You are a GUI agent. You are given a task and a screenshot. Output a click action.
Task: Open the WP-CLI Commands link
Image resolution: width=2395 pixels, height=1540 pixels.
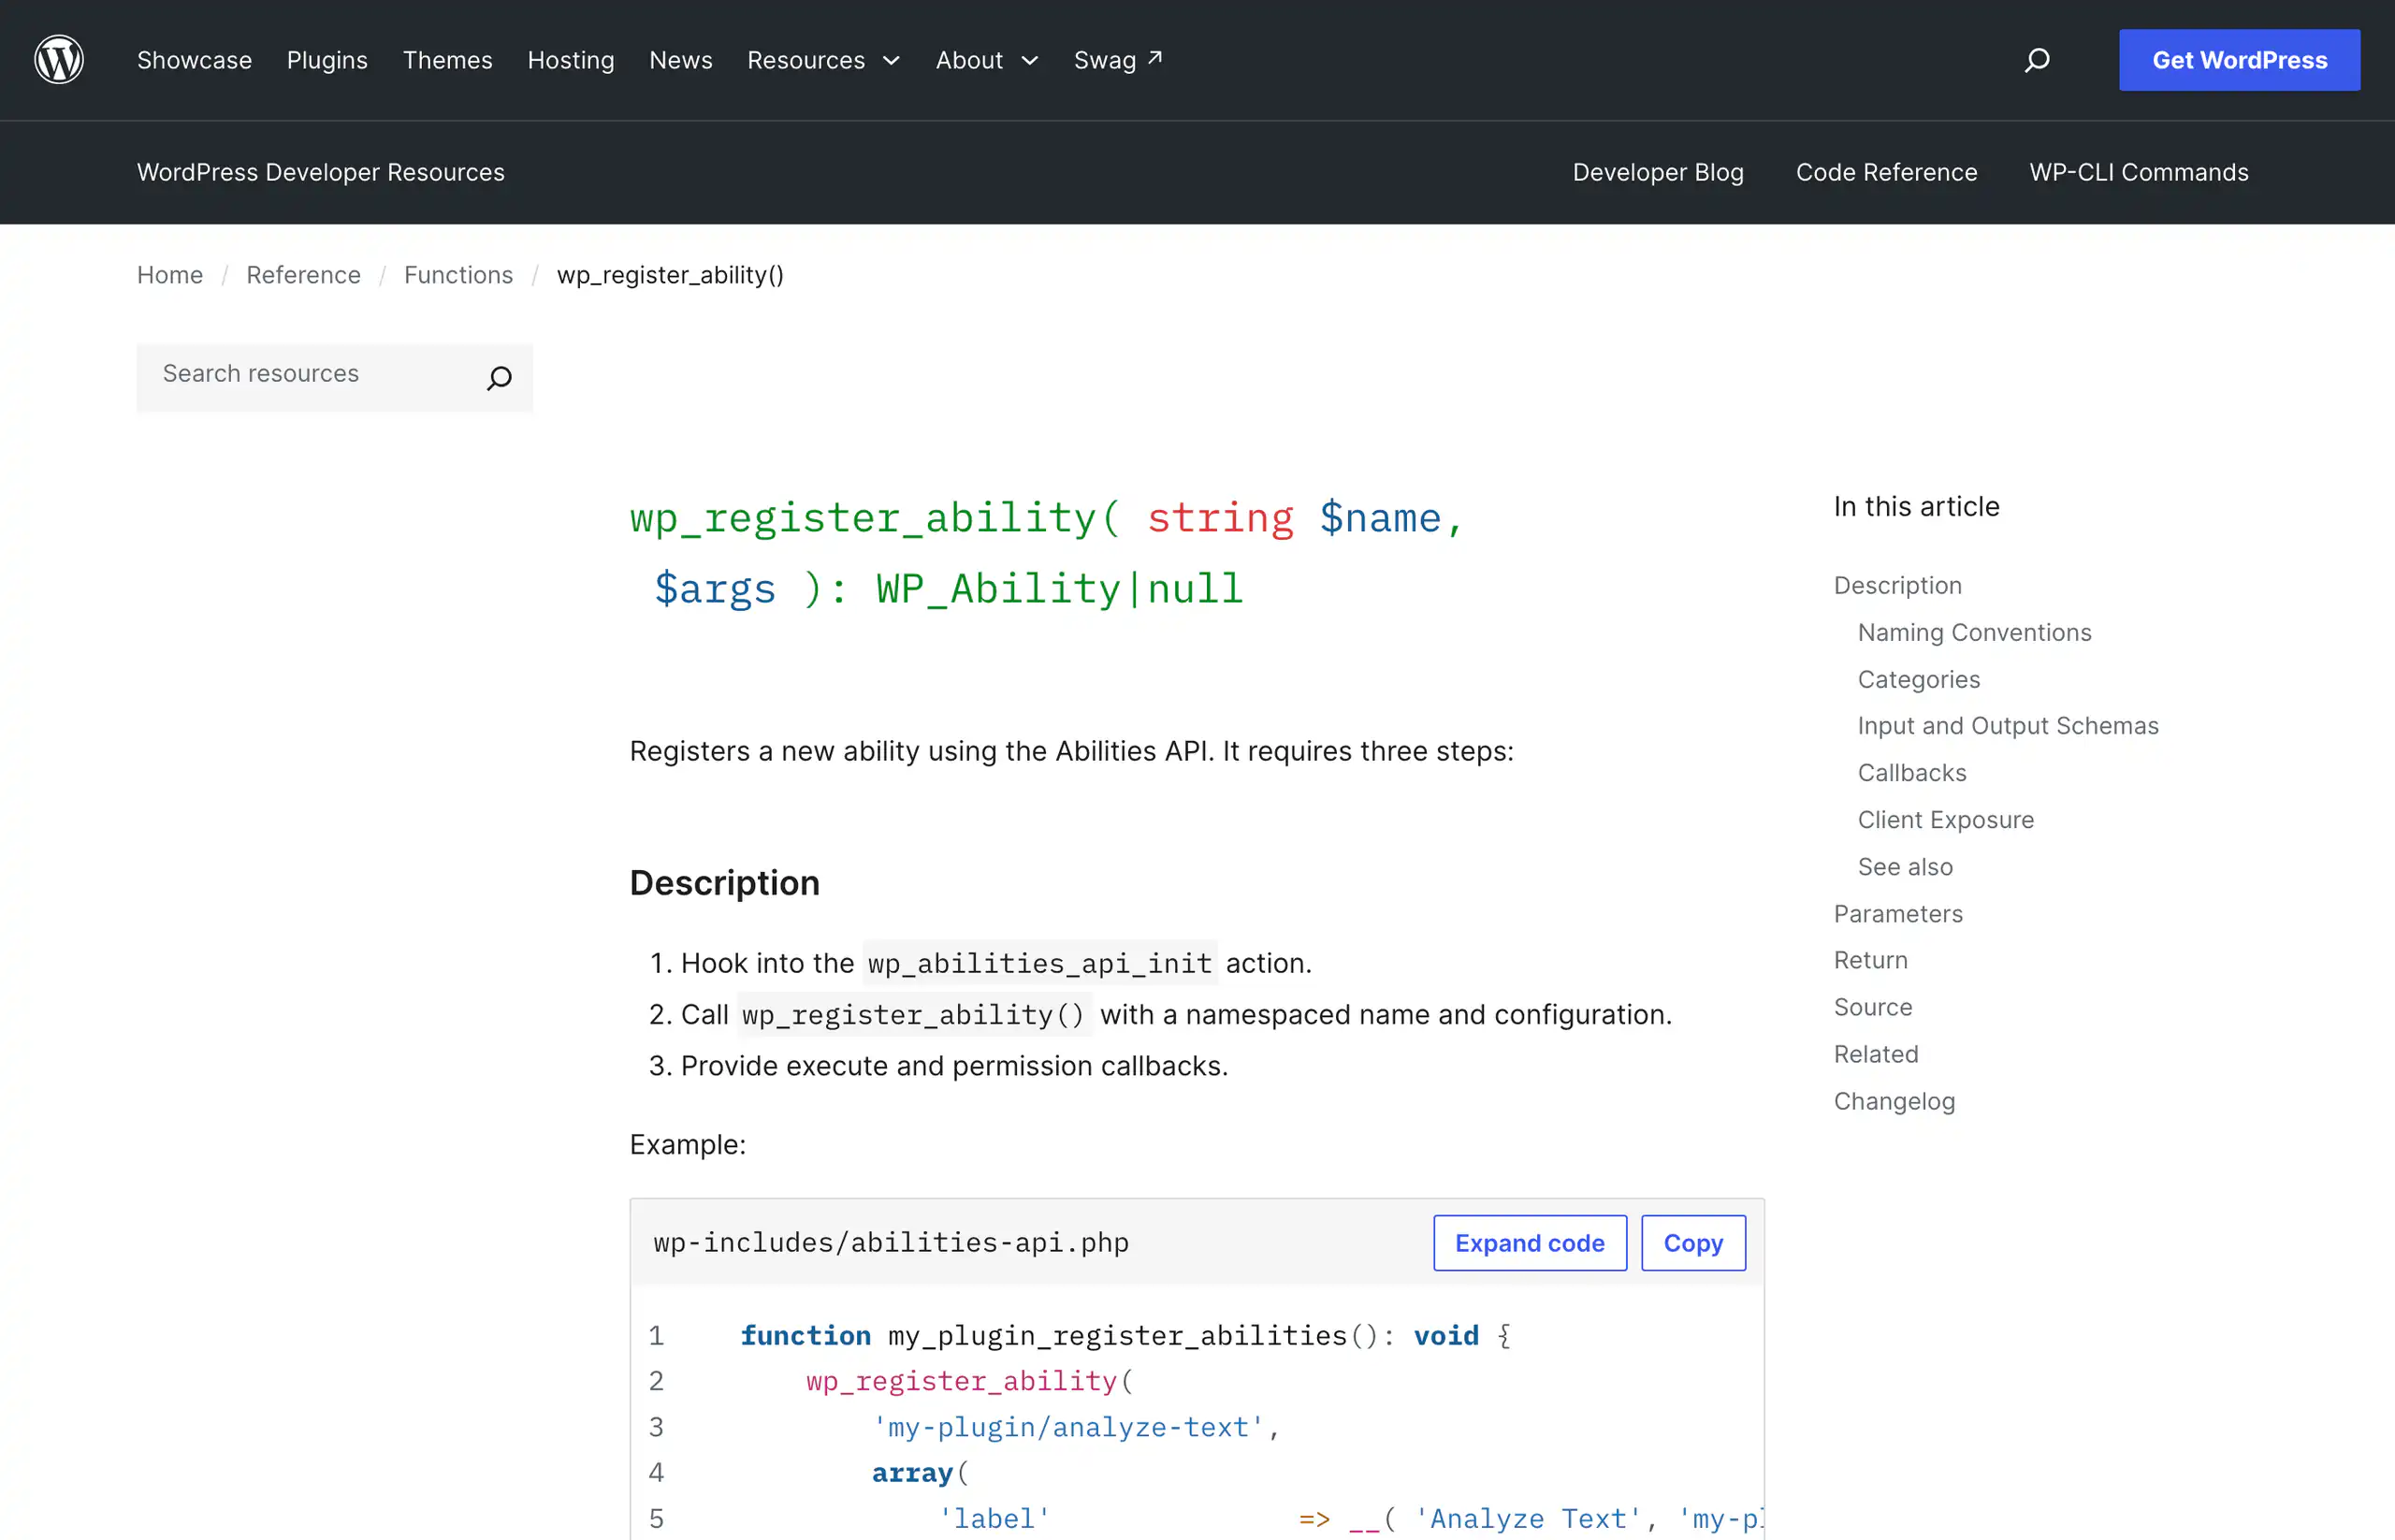[2138, 172]
